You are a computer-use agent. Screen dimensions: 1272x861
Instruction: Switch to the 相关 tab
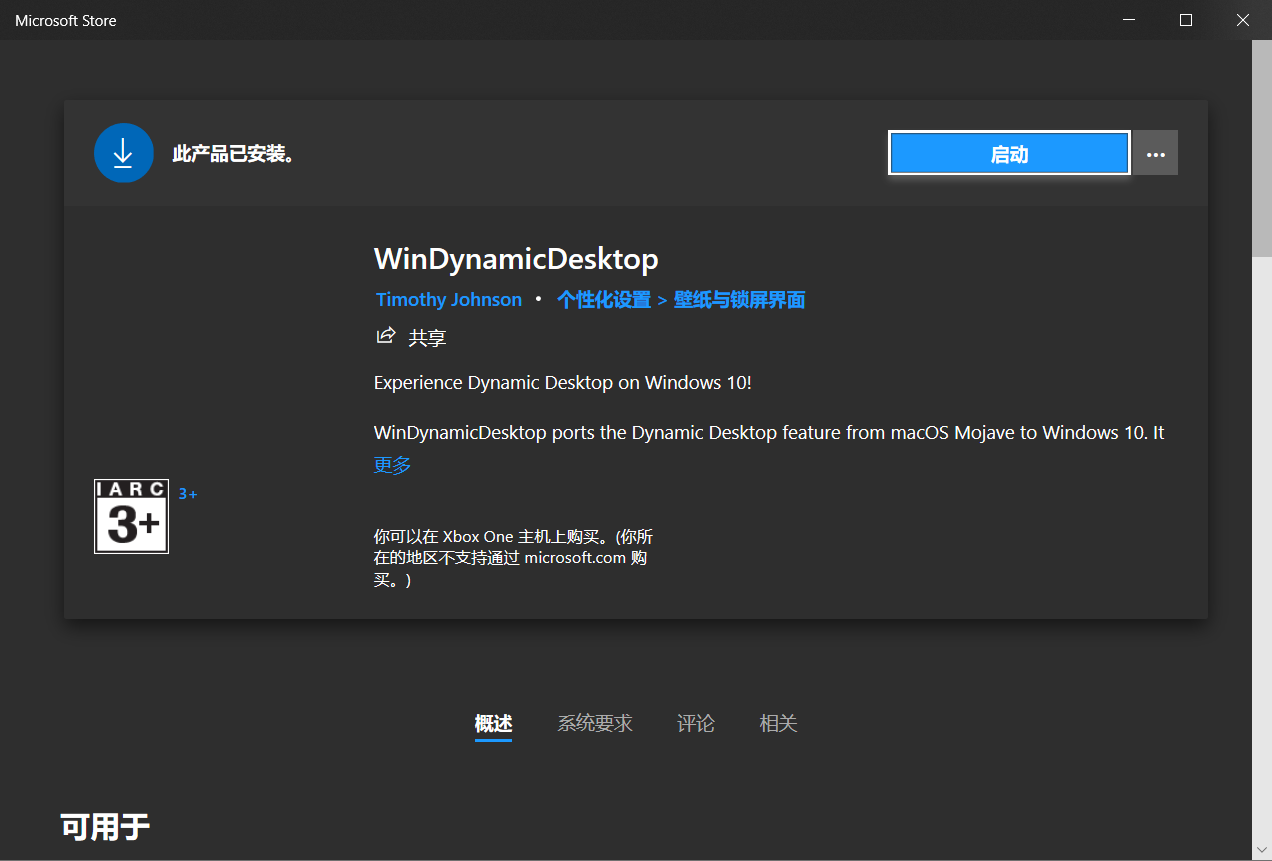click(778, 723)
